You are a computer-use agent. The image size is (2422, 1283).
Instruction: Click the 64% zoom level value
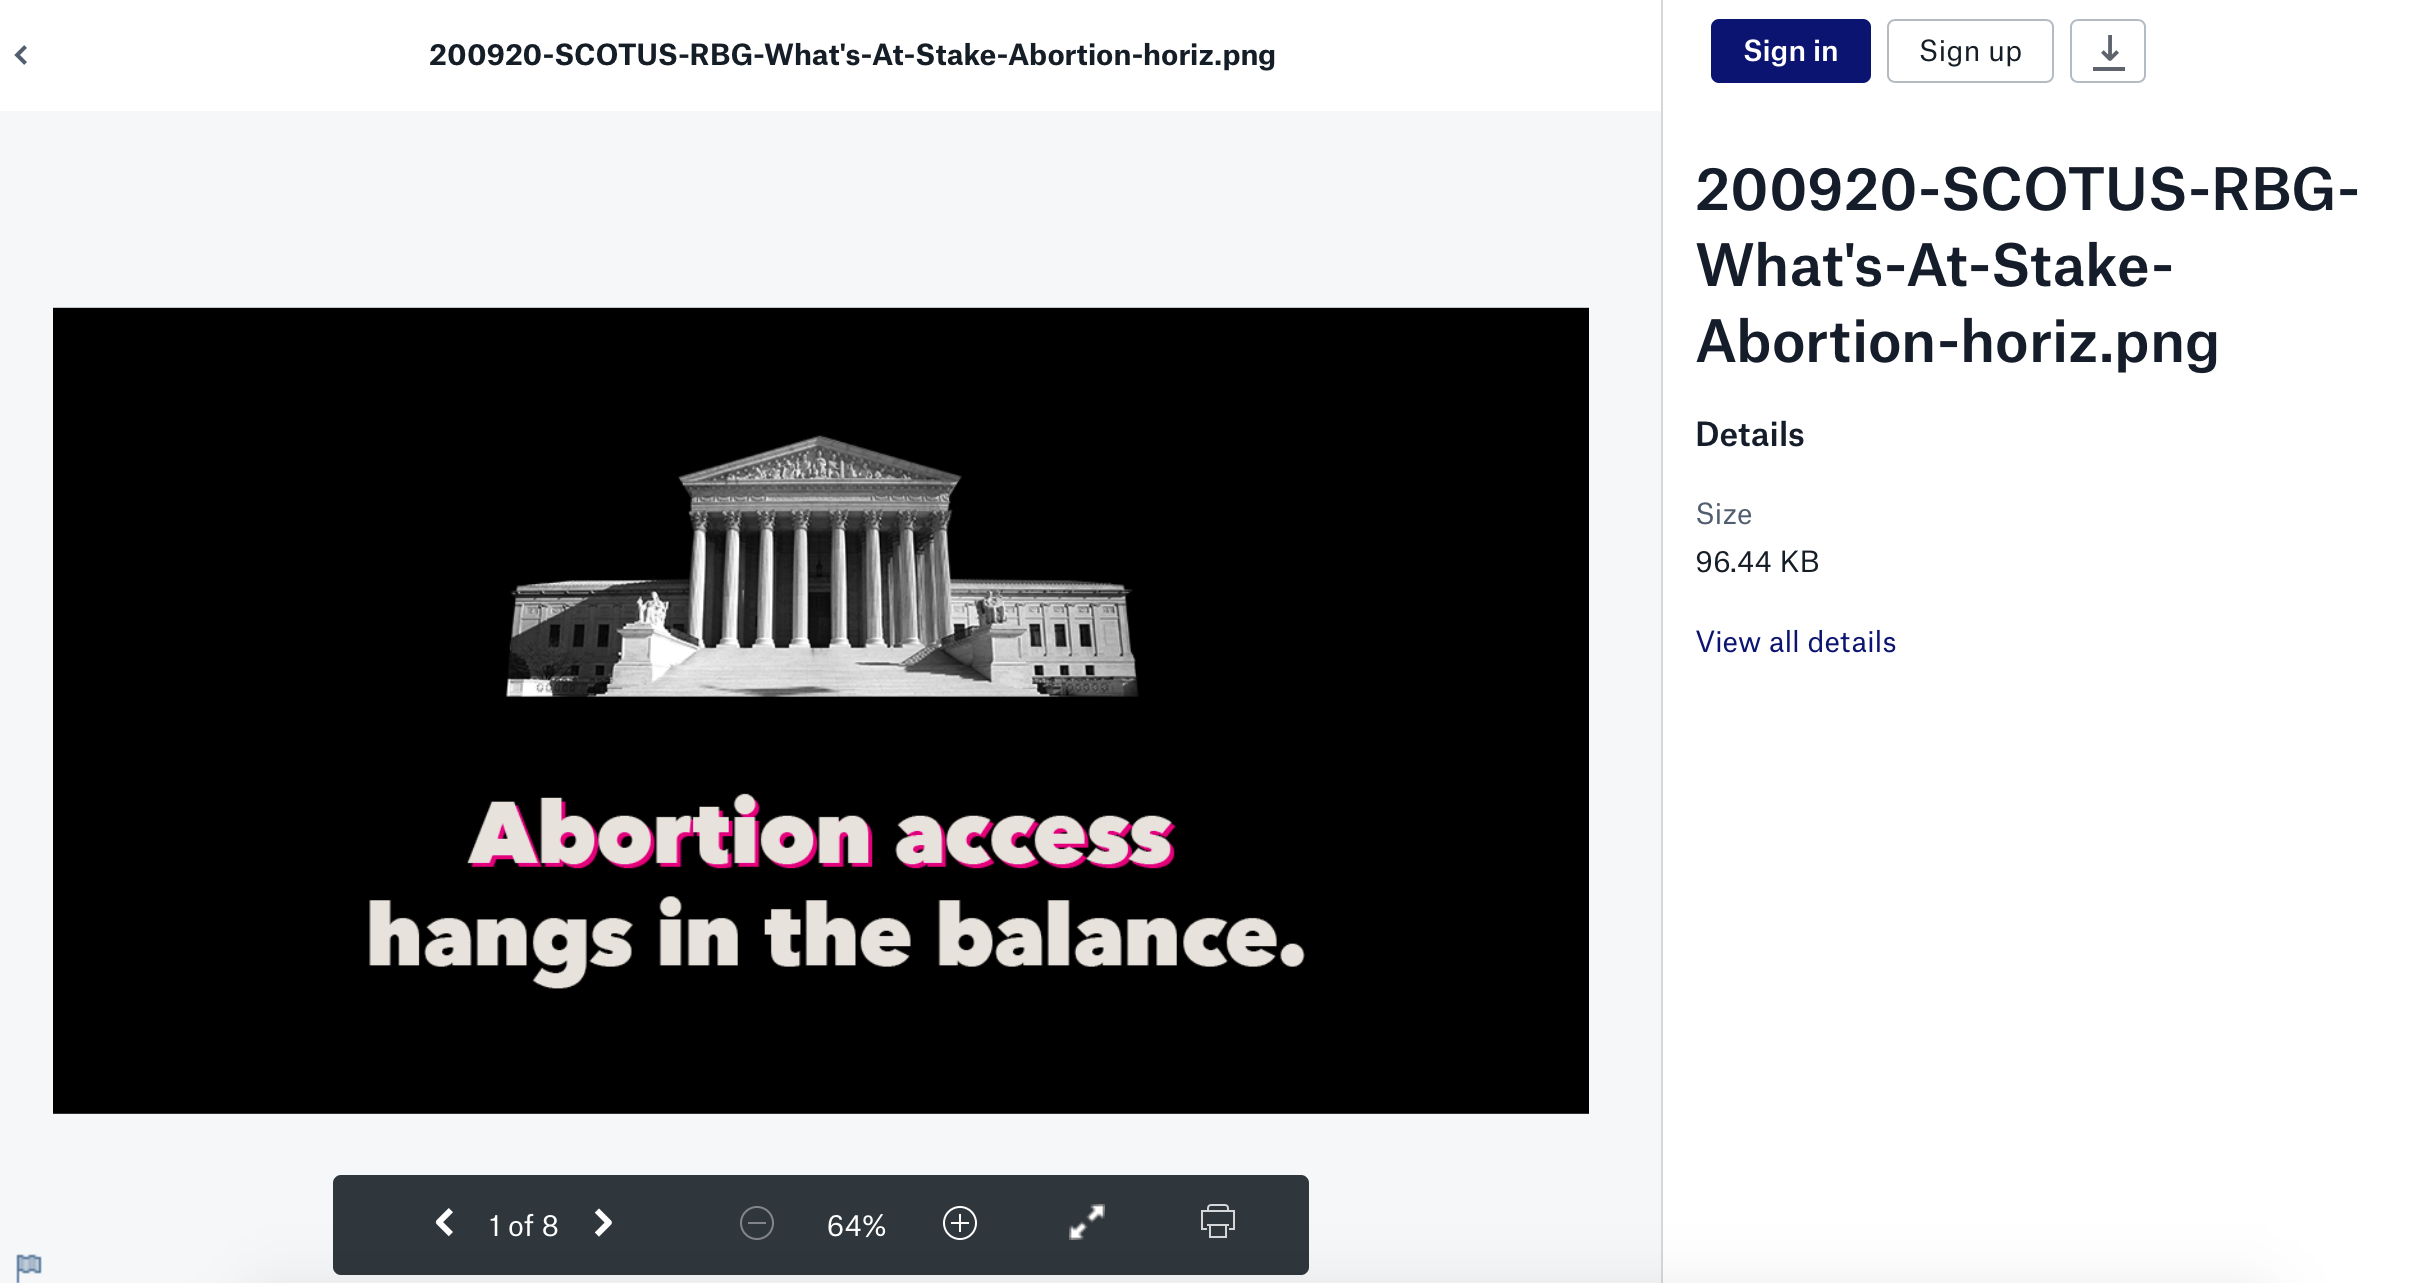[856, 1225]
